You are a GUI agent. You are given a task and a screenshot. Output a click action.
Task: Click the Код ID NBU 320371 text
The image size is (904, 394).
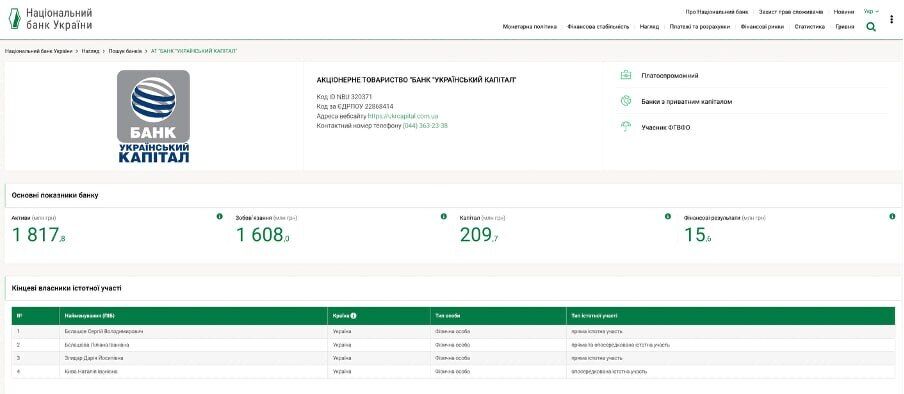click(344, 97)
